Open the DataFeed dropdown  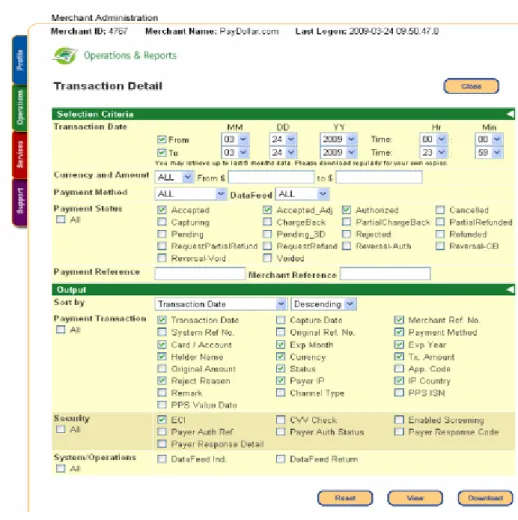(302, 194)
